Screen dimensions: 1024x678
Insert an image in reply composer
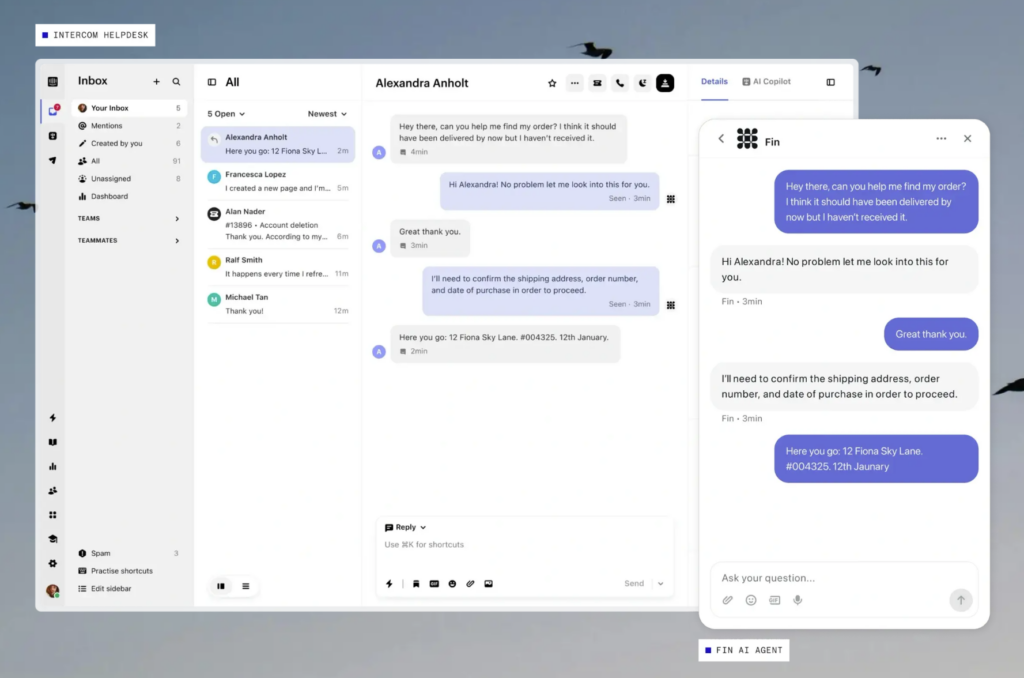point(488,584)
